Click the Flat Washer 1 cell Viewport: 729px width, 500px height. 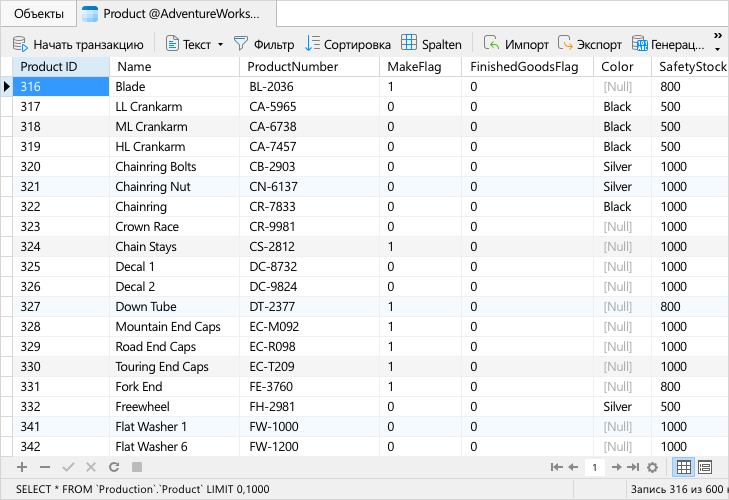point(174,427)
